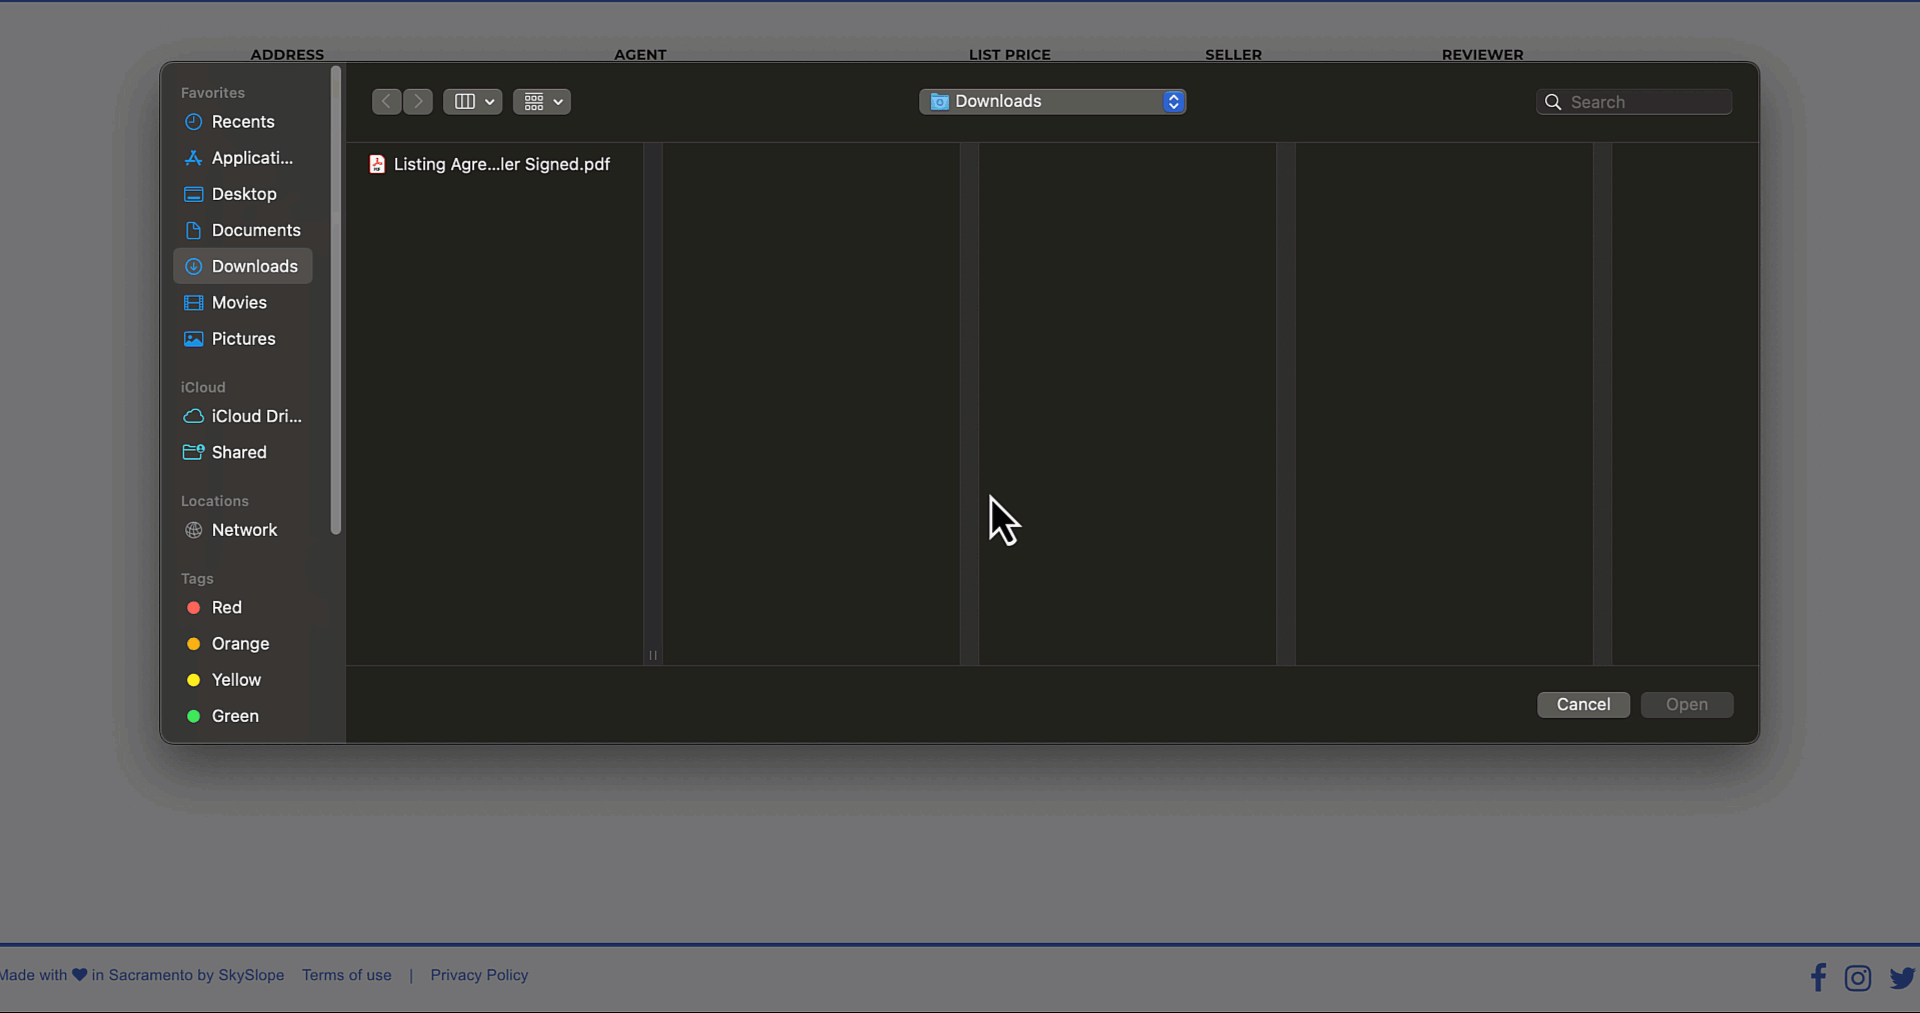Click the LIST PRICE column header
This screenshot has height=1013, width=1920.
point(1010,55)
